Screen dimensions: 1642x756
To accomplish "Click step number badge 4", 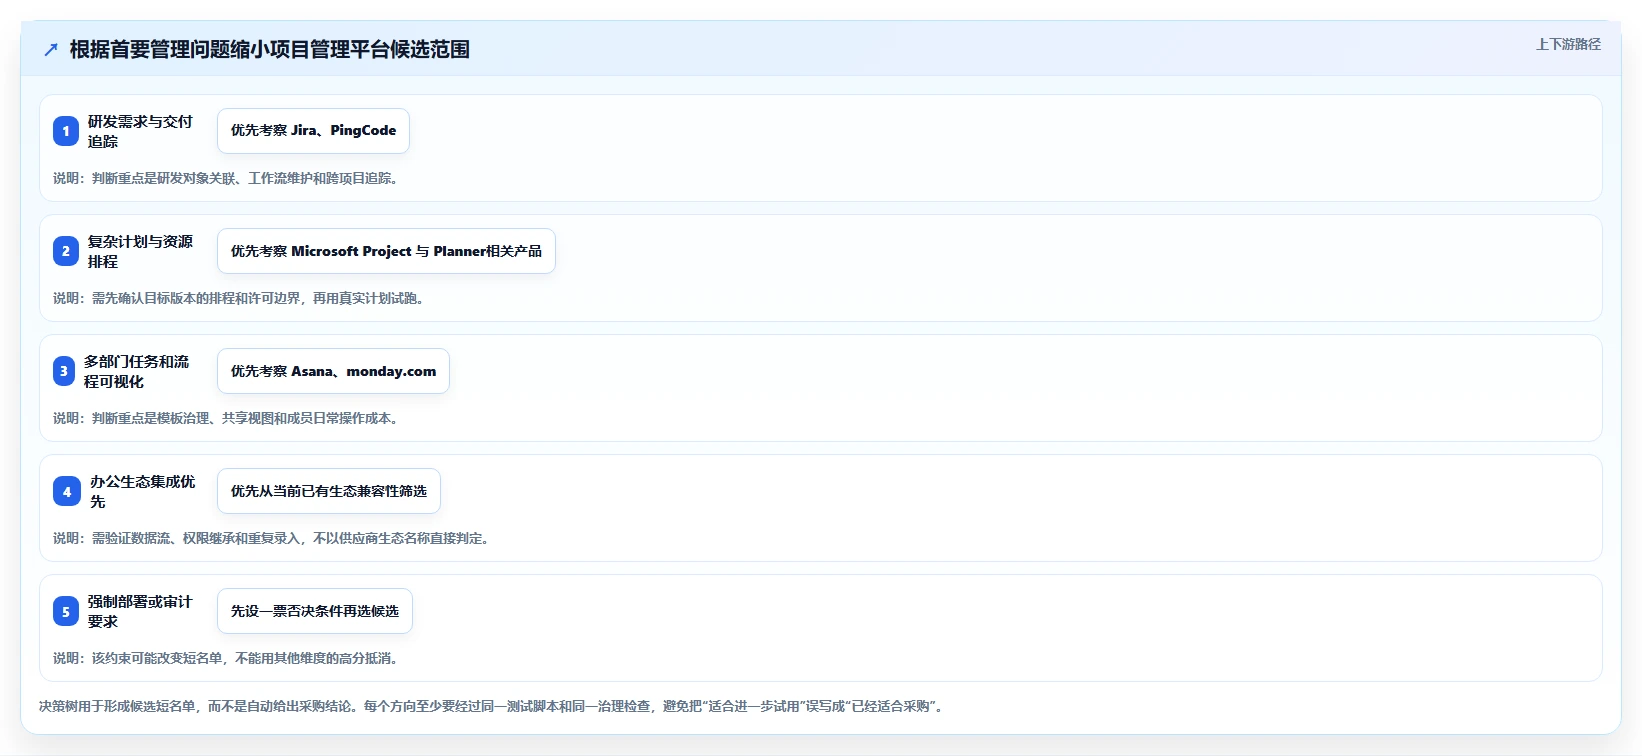I will 67,491.
